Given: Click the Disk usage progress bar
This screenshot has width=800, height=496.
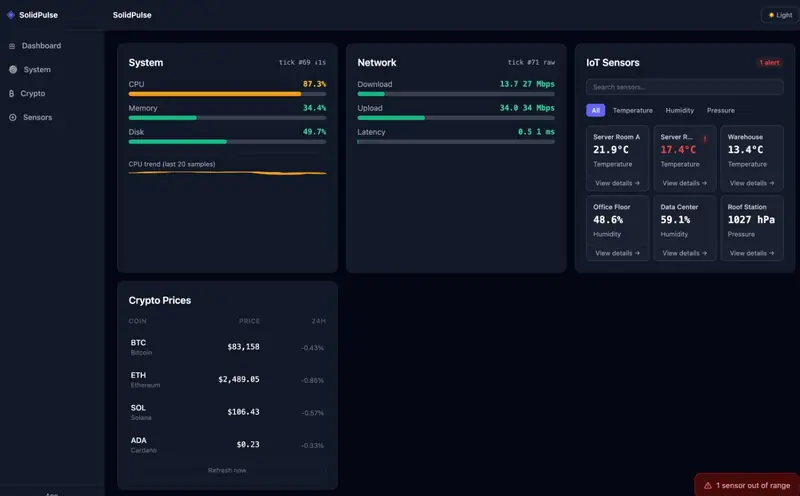Looking at the screenshot, I should [x=227, y=142].
